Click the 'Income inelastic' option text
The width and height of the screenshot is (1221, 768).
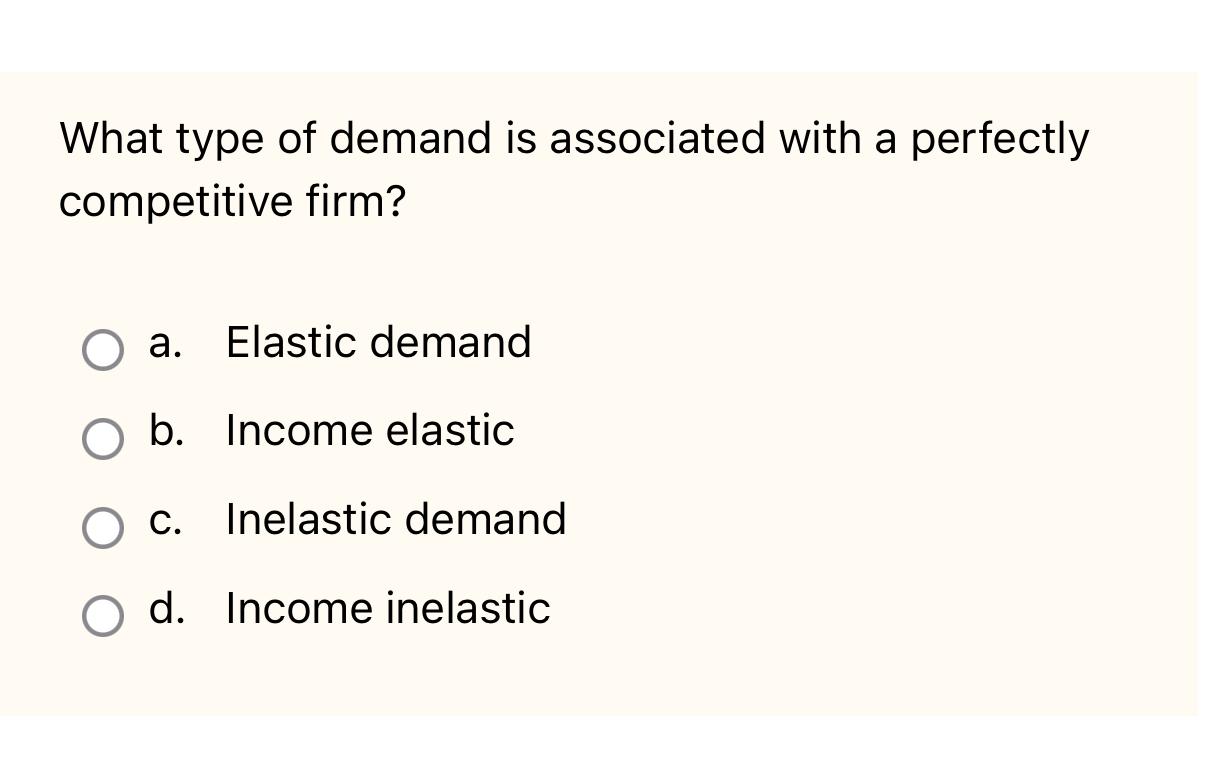[388, 608]
